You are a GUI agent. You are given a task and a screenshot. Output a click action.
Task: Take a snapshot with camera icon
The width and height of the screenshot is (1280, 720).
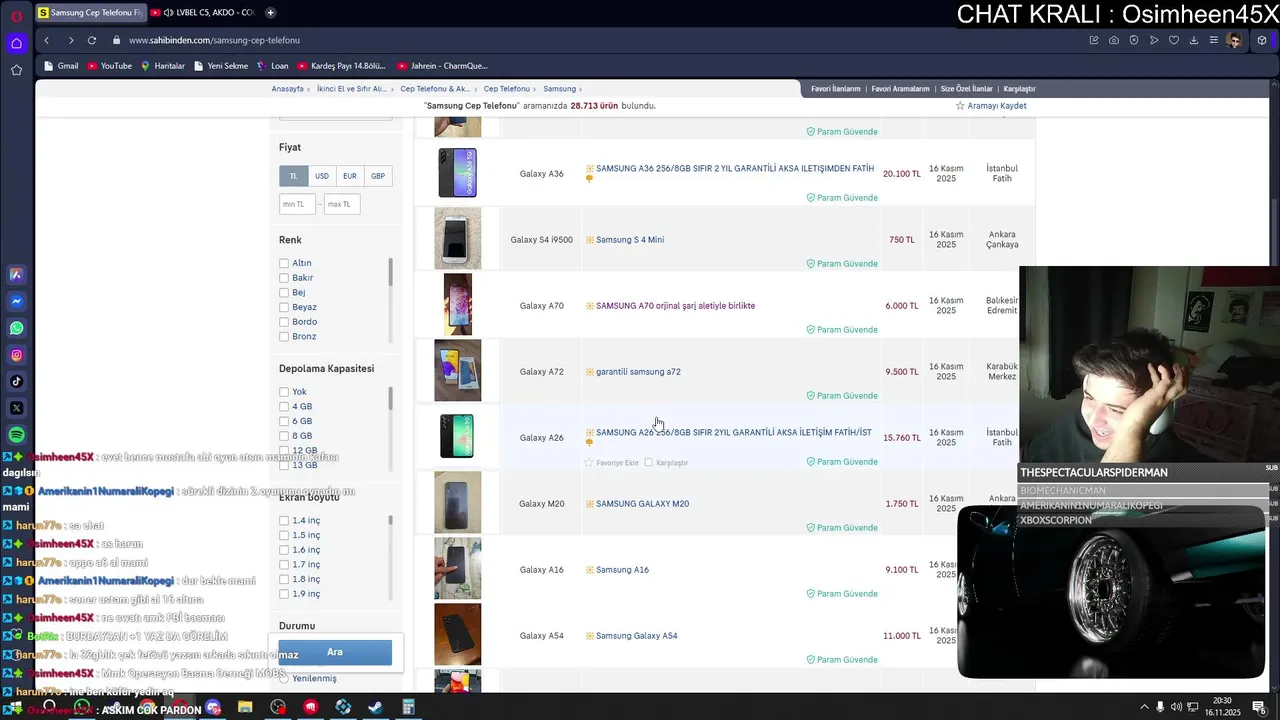pos(1114,40)
